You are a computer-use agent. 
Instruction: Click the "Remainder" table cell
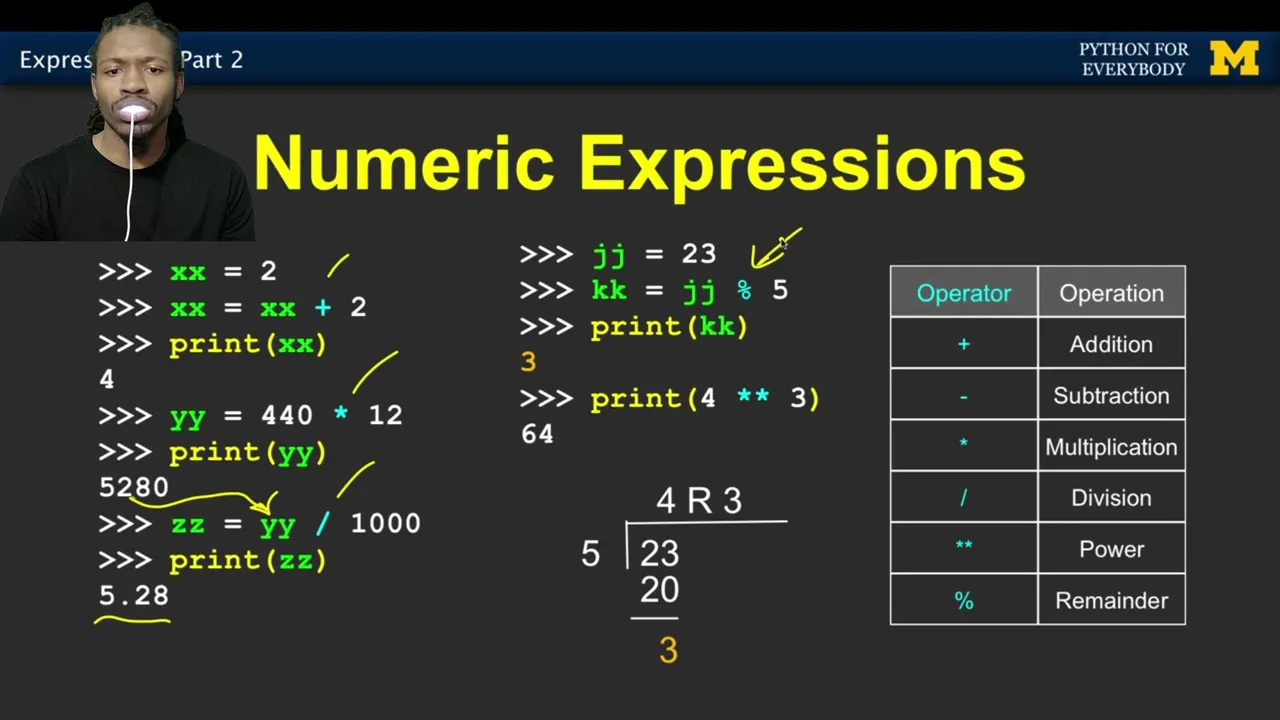tap(1112, 601)
